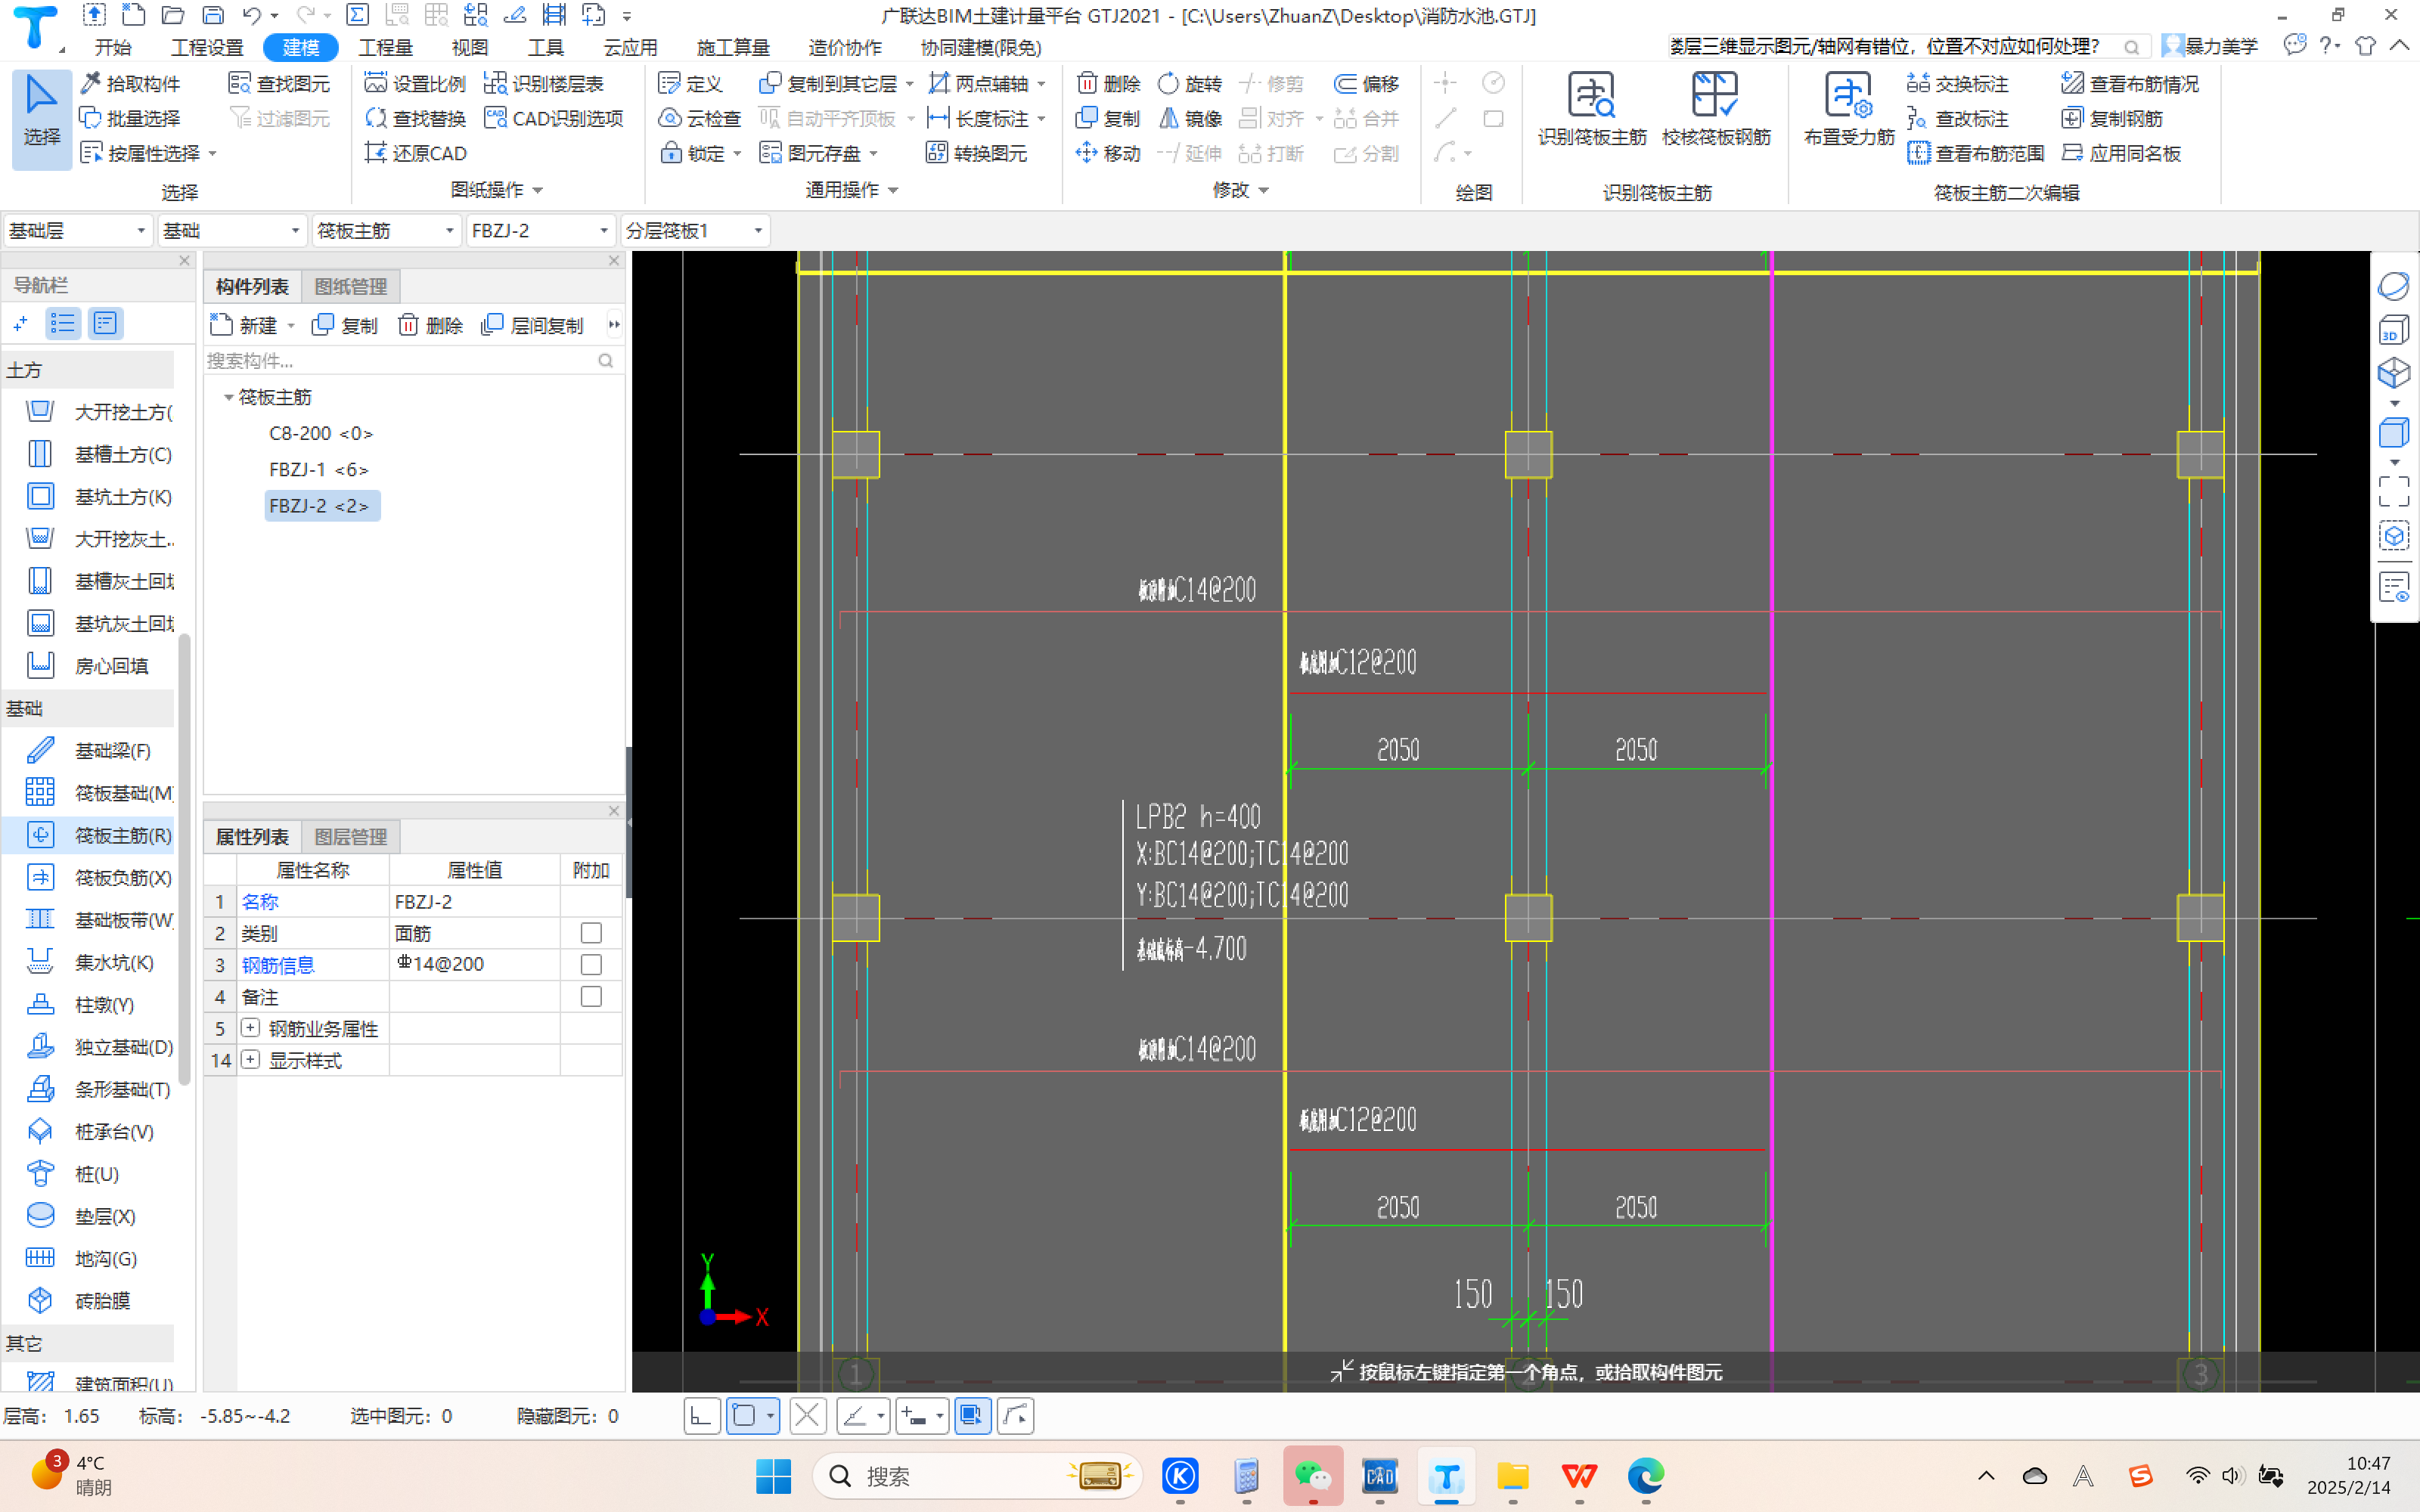
Task: Click the 镜像 mirror tool
Action: (x=1190, y=119)
